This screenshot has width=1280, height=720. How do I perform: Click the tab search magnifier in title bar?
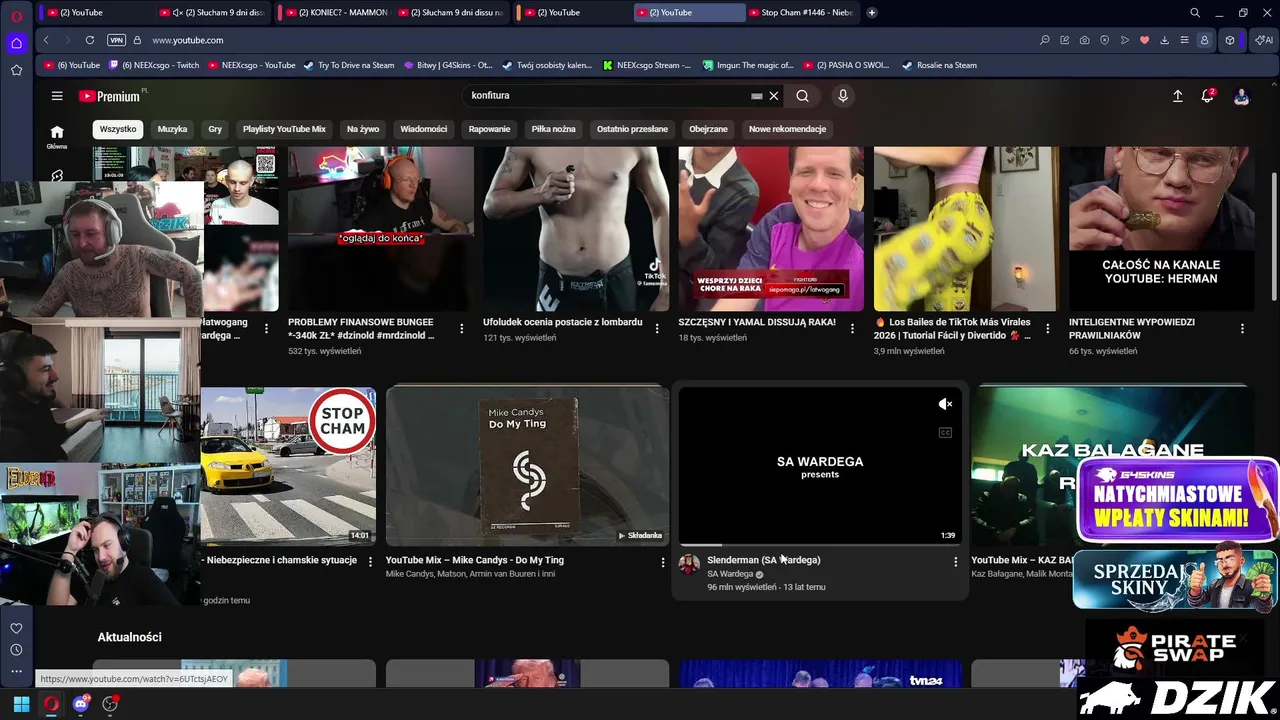[x=1195, y=13]
